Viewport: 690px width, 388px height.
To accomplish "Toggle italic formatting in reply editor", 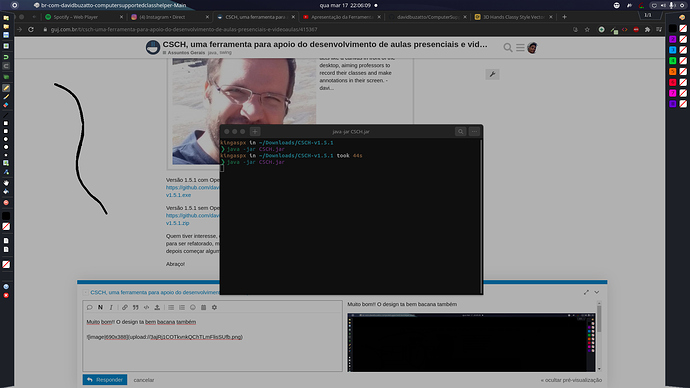I will pos(111,307).
